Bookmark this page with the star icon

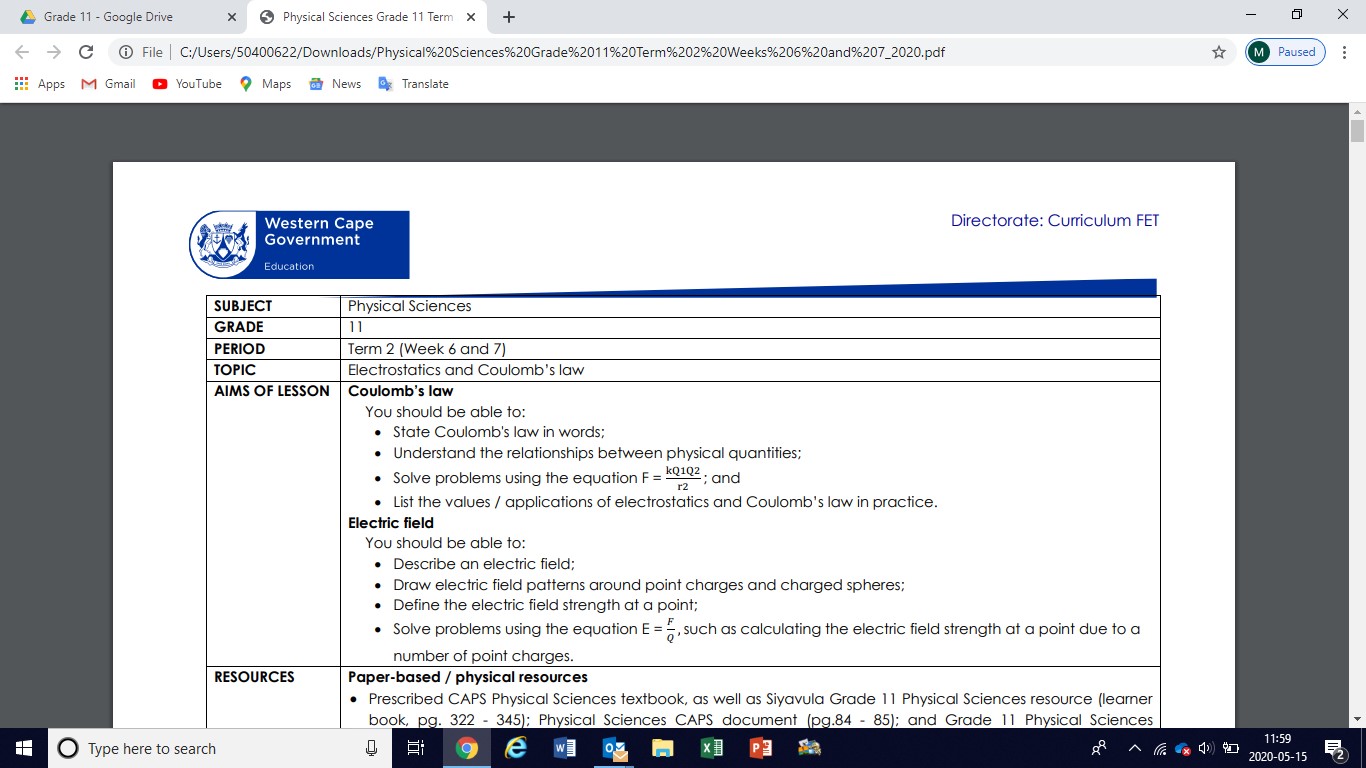pos(1218,52)
